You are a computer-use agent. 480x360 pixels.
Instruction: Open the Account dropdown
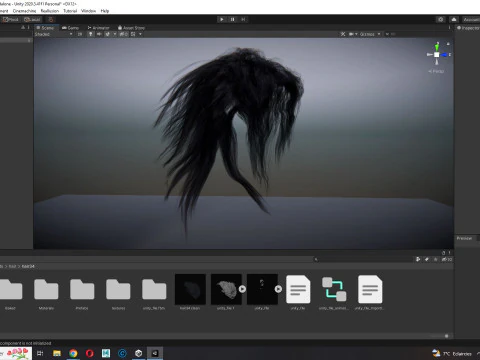pyautogui.click(x=471, y=20)
